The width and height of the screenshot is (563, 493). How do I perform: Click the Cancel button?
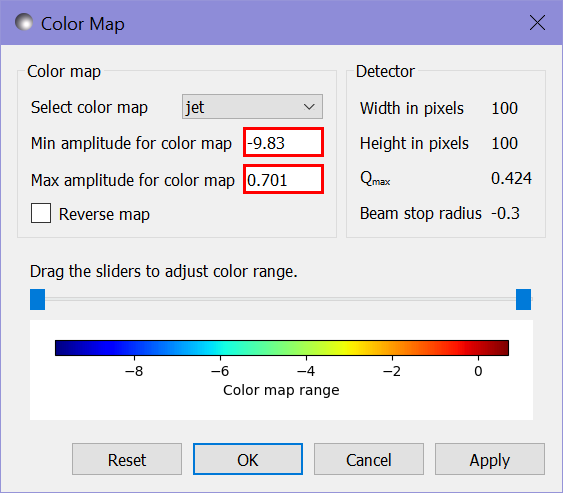click(x=369, y=459)
